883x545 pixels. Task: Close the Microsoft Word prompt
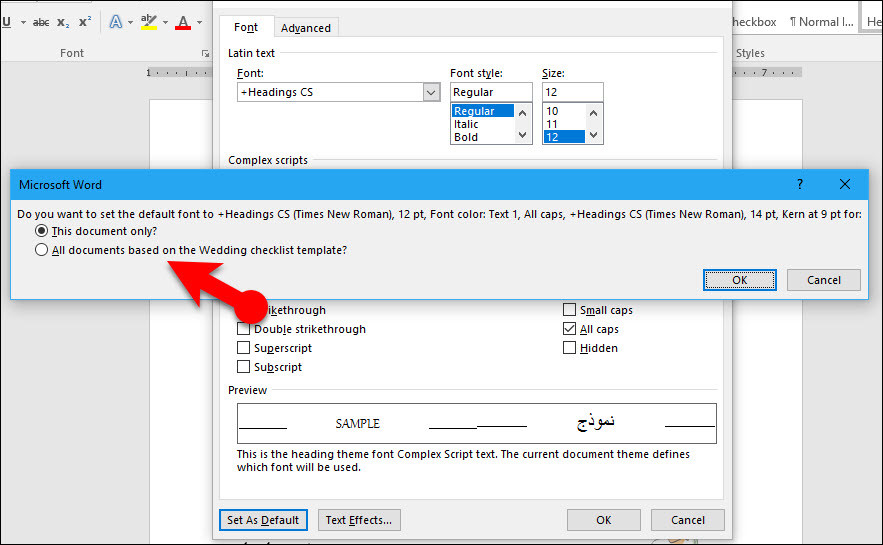point(845,184)
